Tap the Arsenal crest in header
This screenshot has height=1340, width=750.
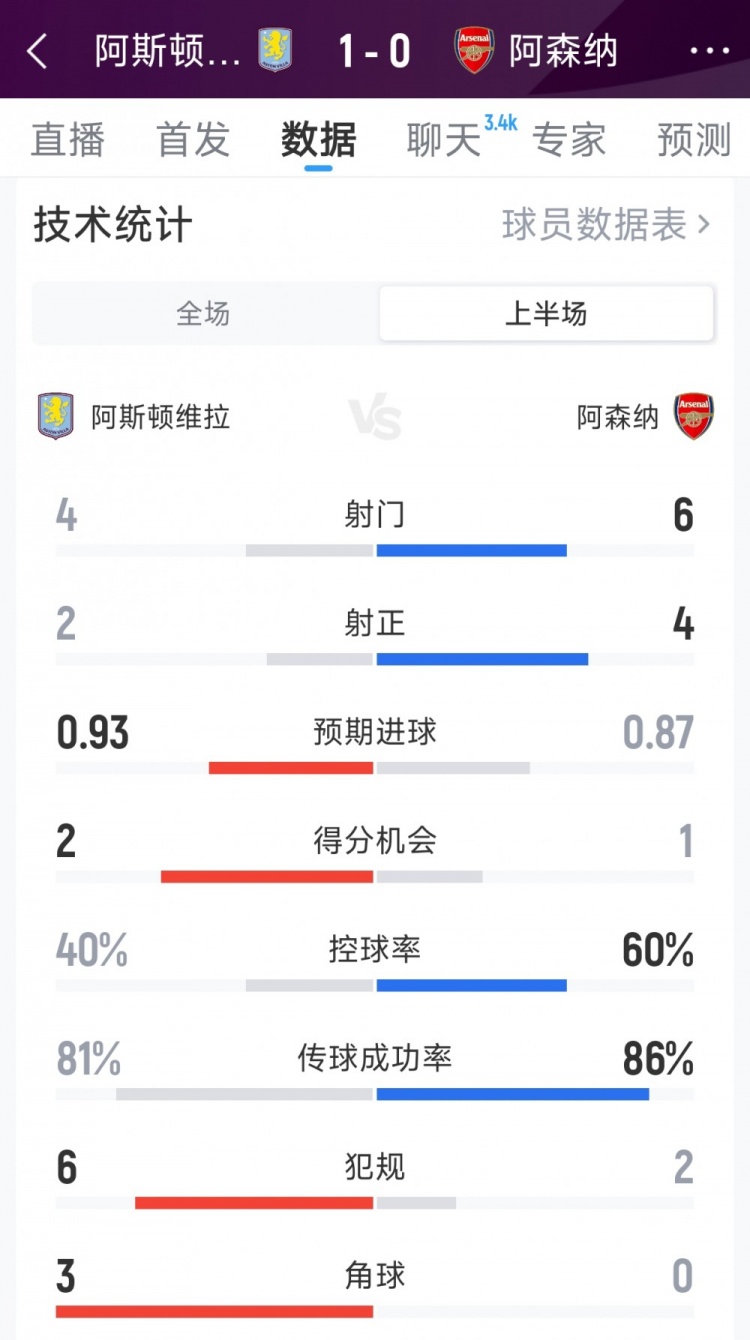pyautogui.click(x=474, y=50)
